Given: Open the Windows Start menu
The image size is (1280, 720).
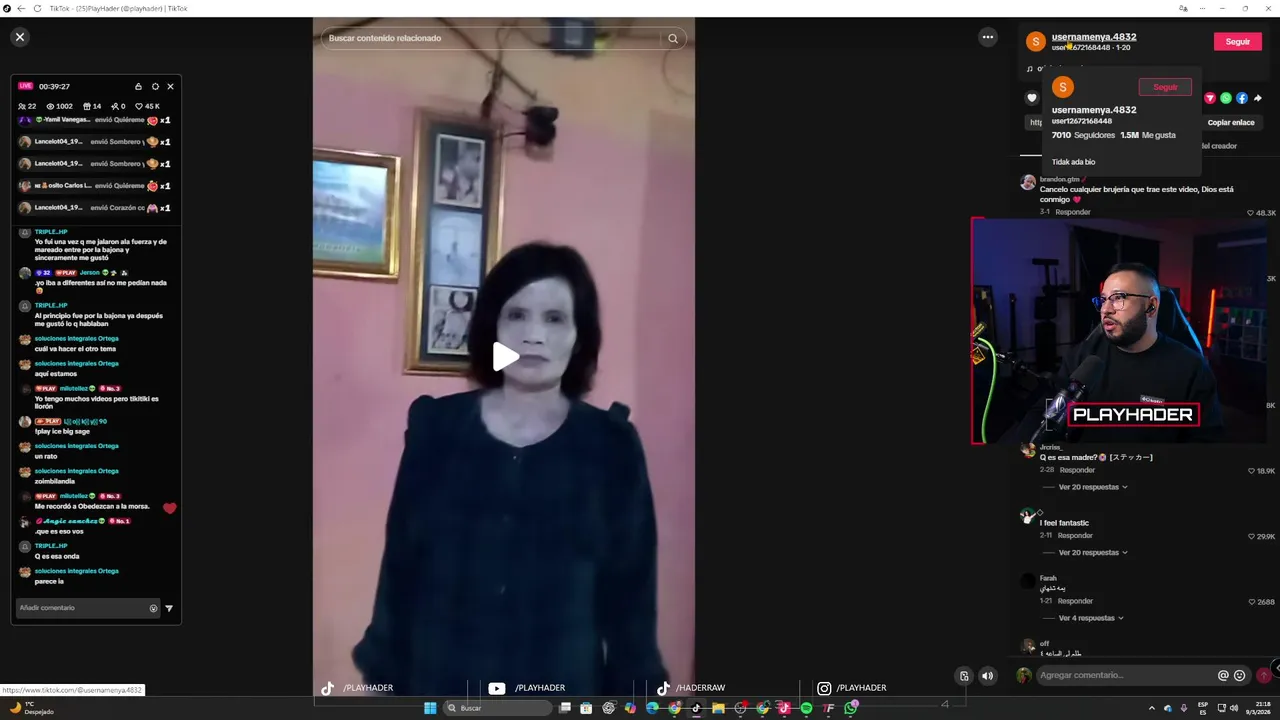Looking at the screenshot, I should click(x=430, y=708).
